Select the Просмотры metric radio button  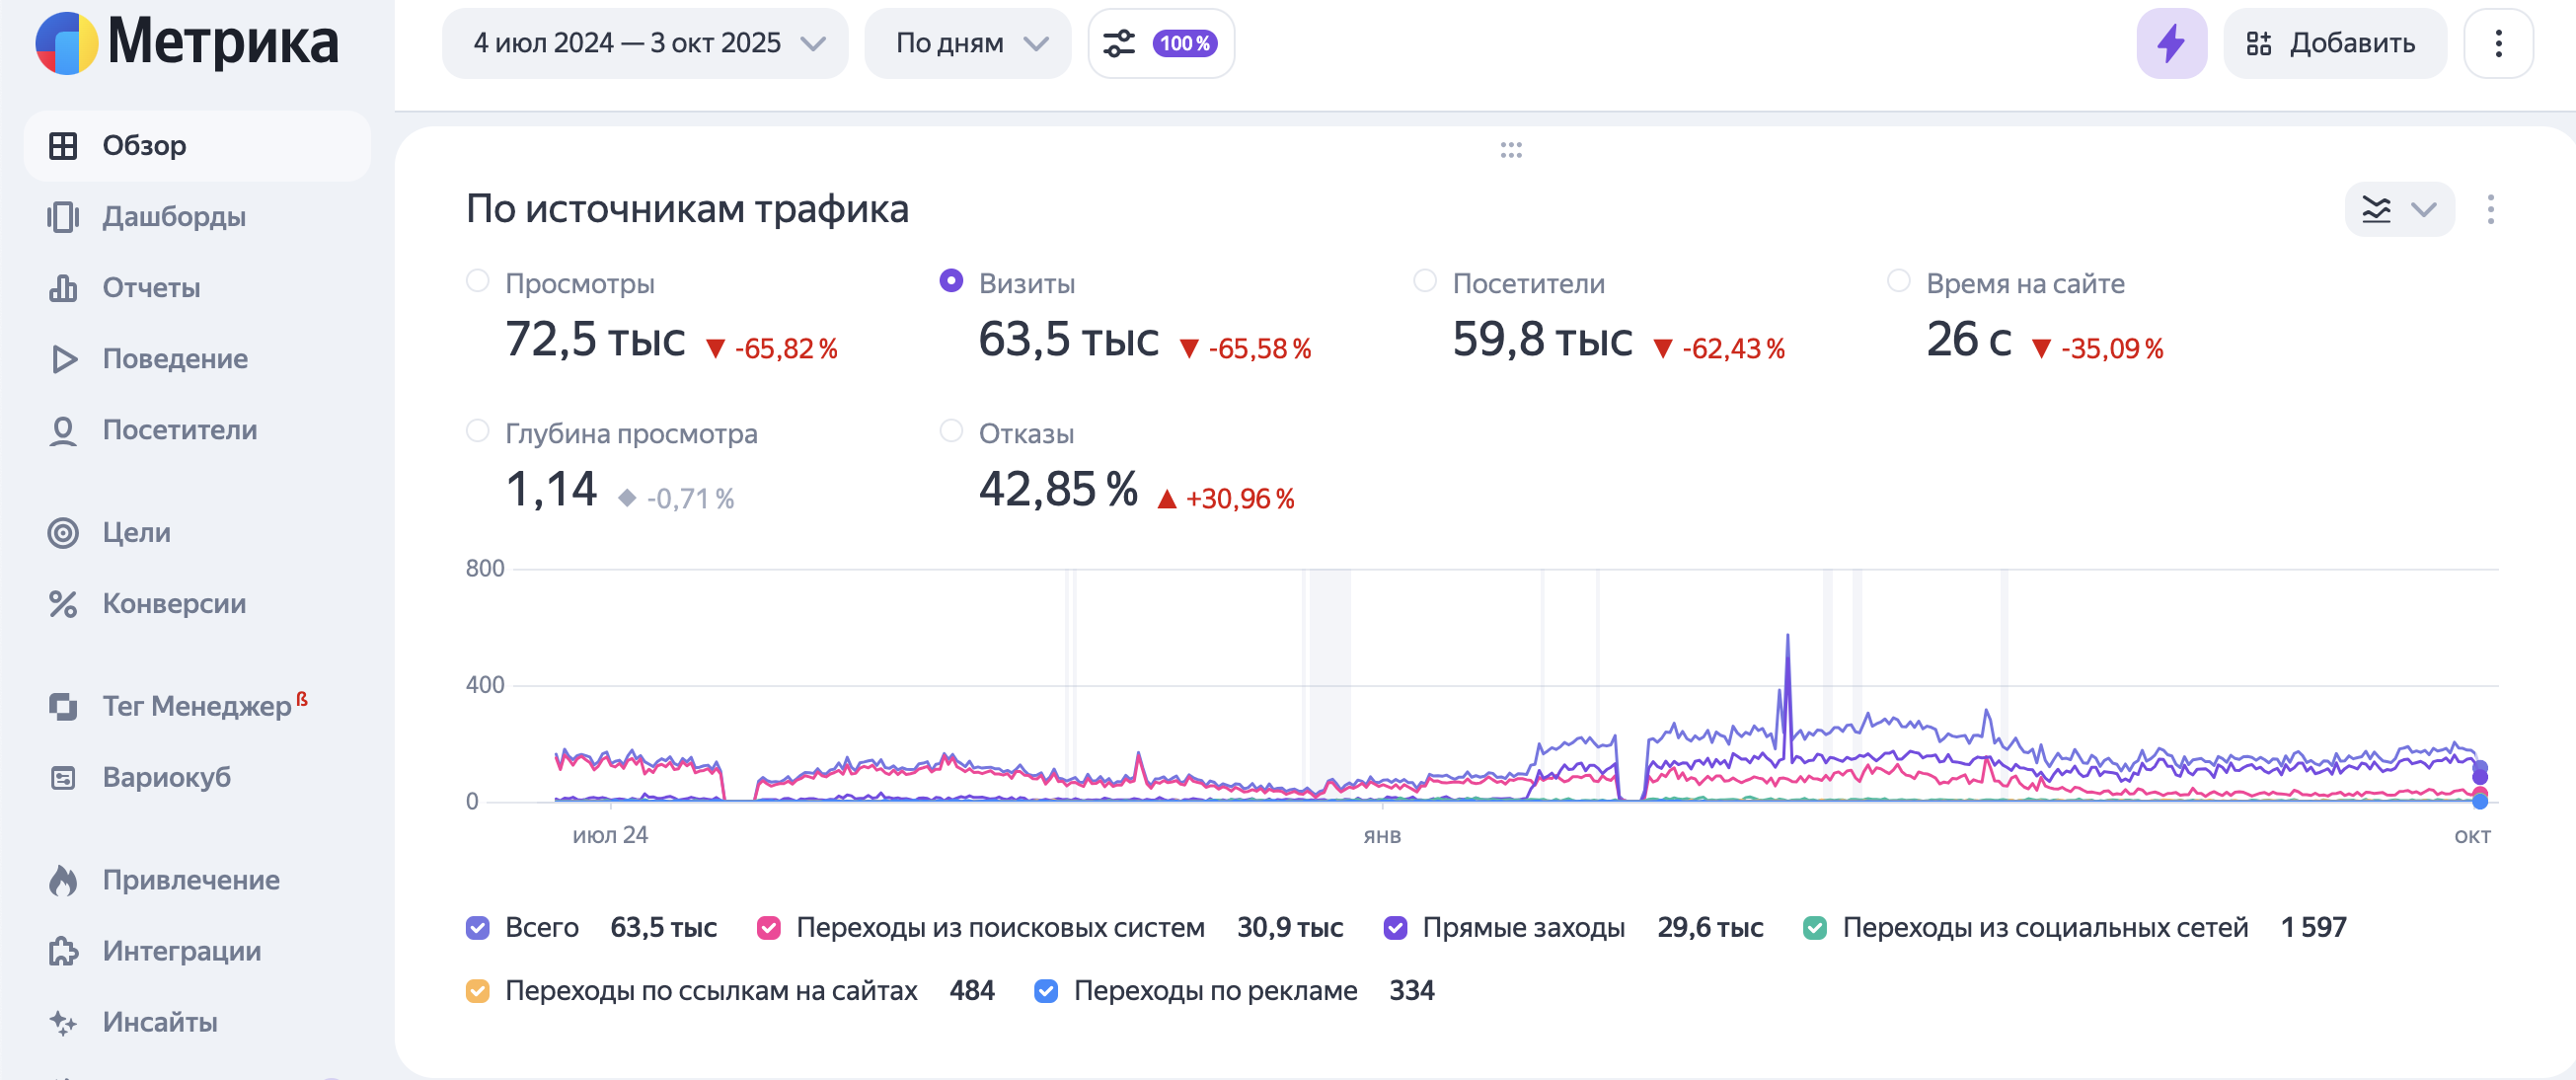click(x=478, y=282)
